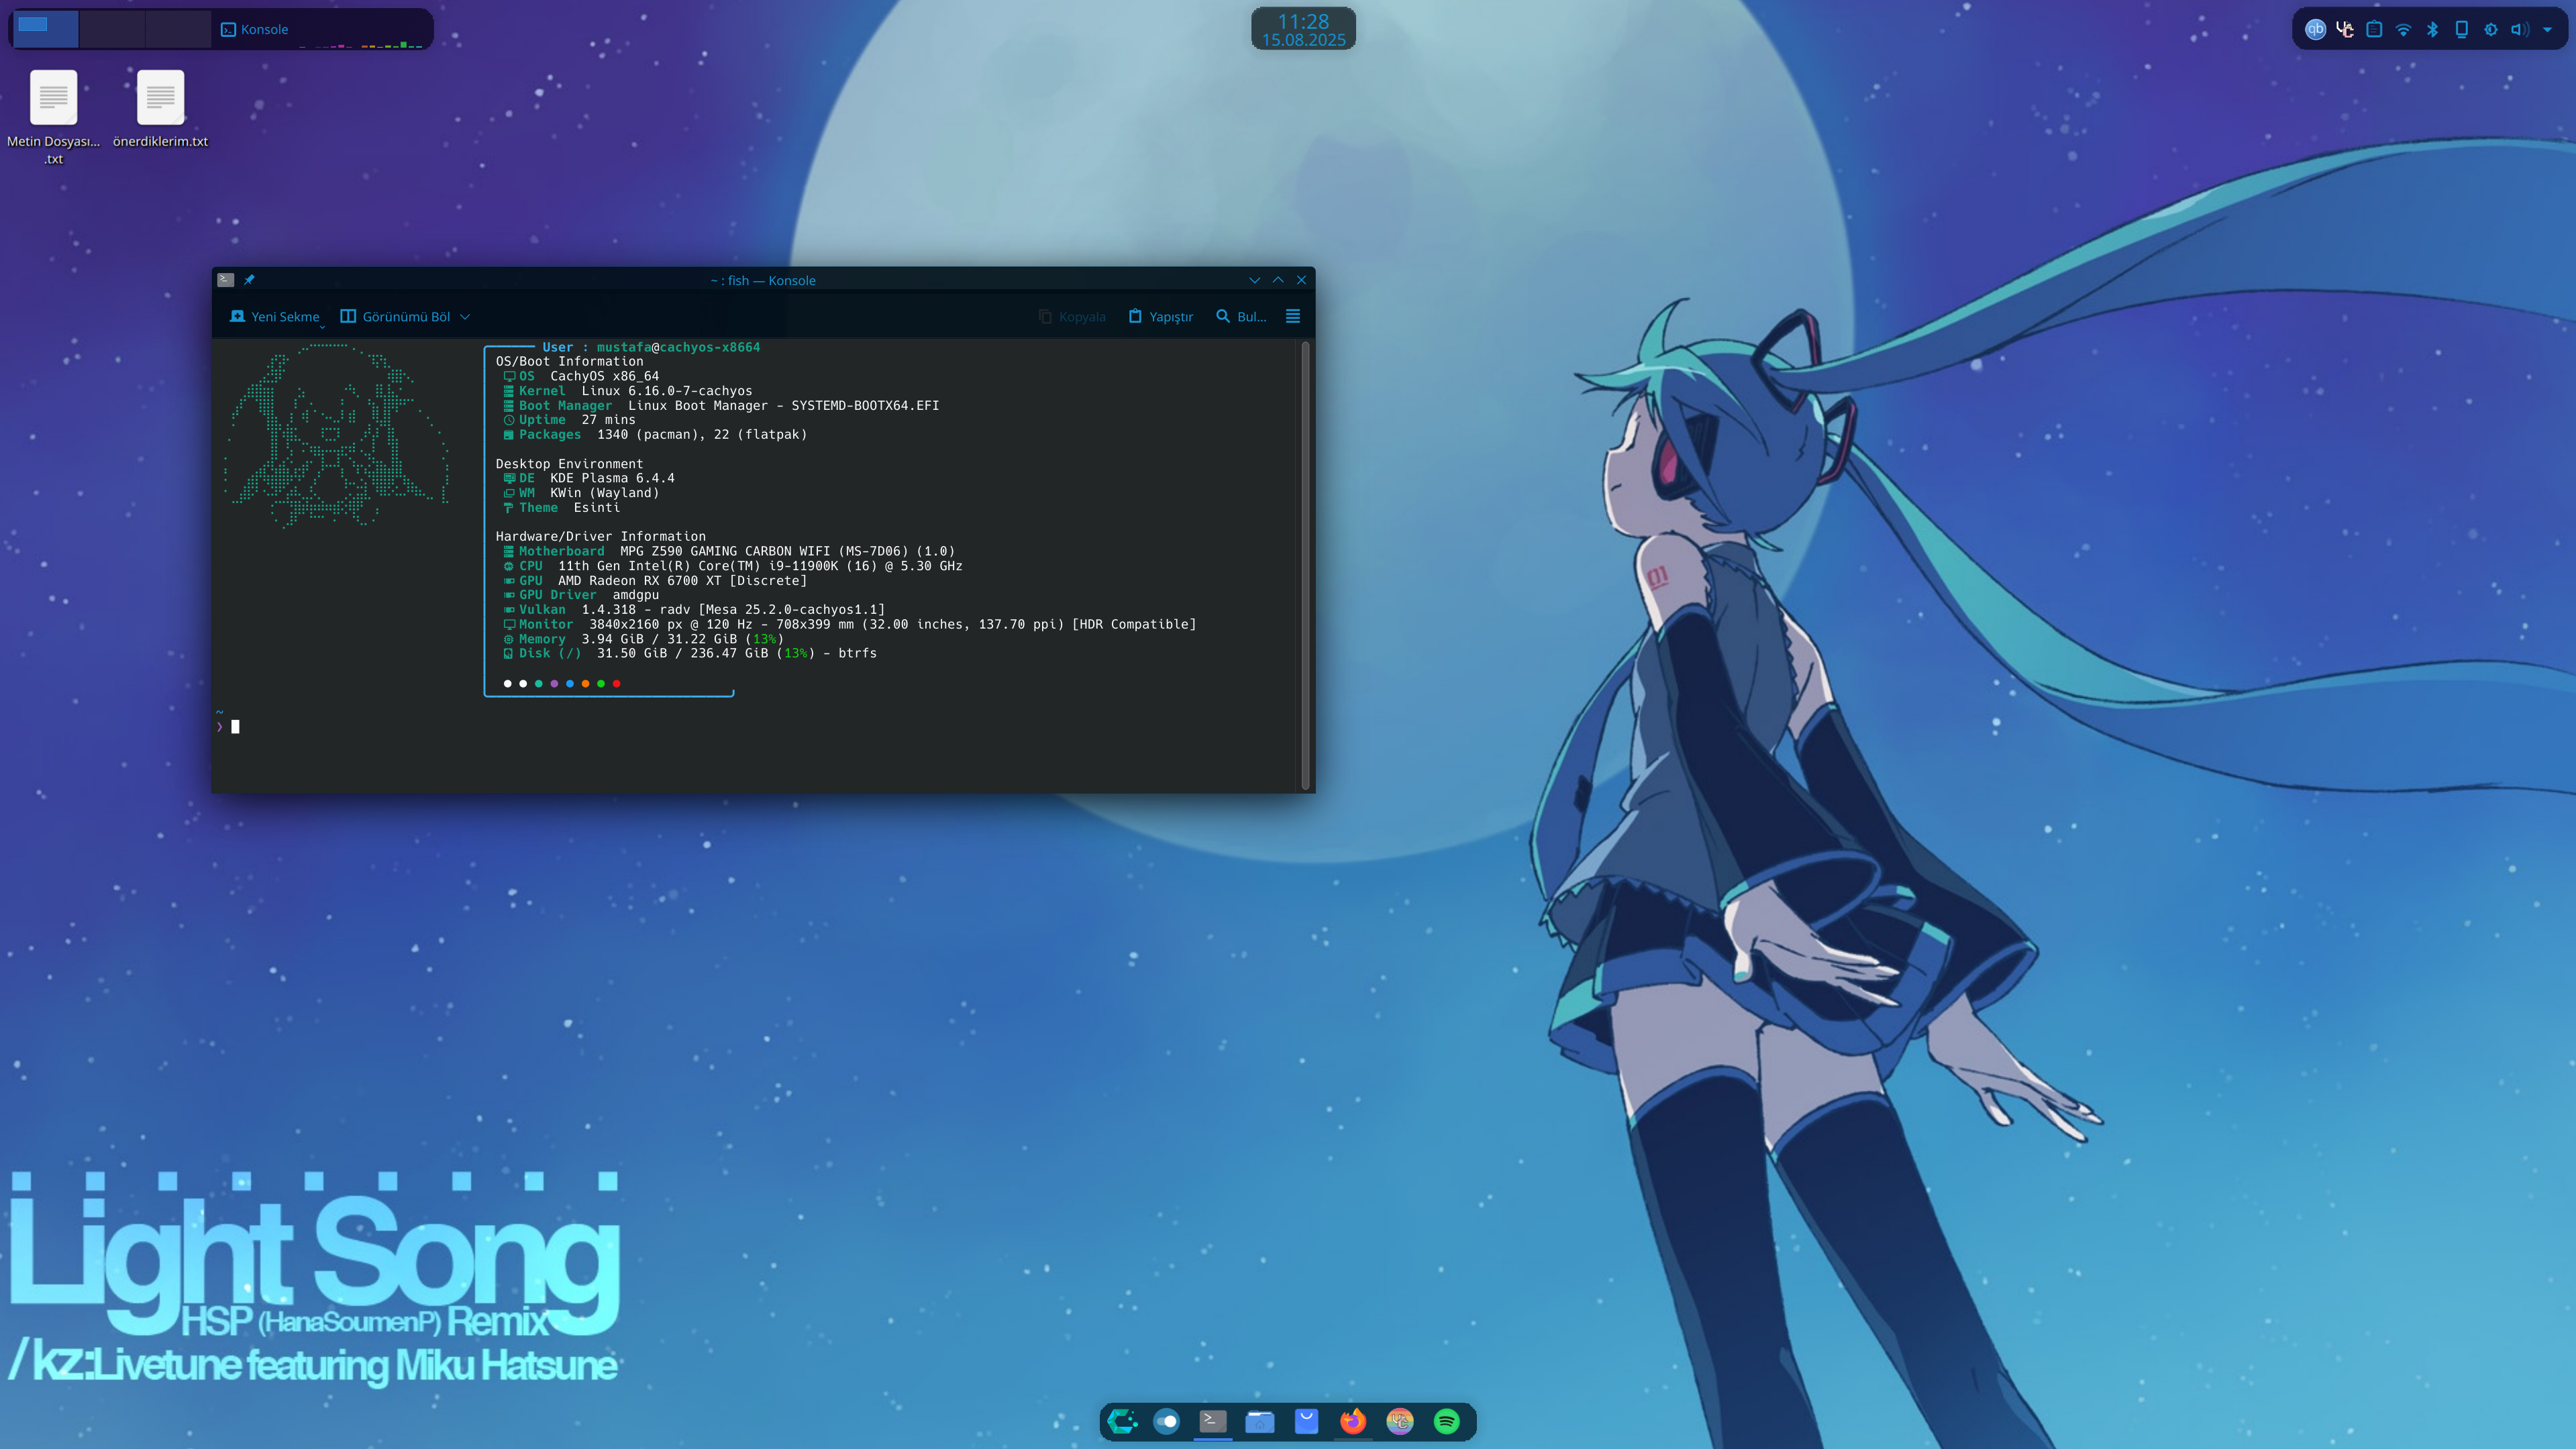Launch Firefox from the dock
Screen dimensions: 2576x1449
tap(1353, 1421)
